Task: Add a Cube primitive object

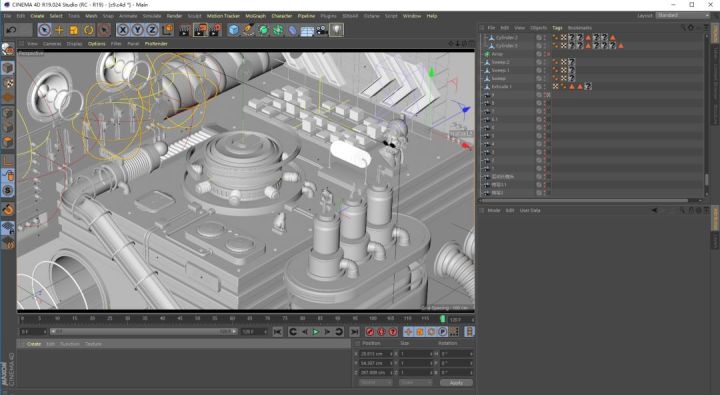Action: click(x=234, y=30)
